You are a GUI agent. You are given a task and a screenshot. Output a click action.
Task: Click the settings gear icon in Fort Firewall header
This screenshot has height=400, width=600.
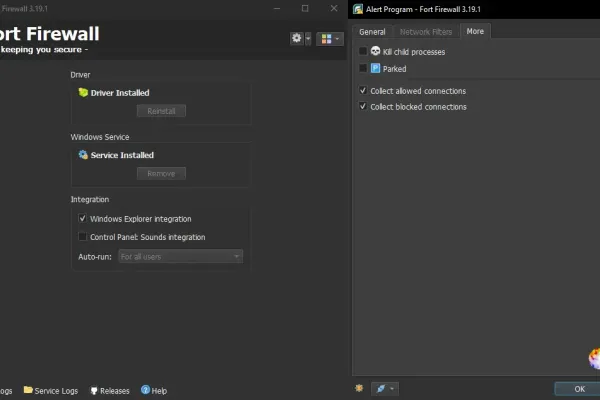297,38
